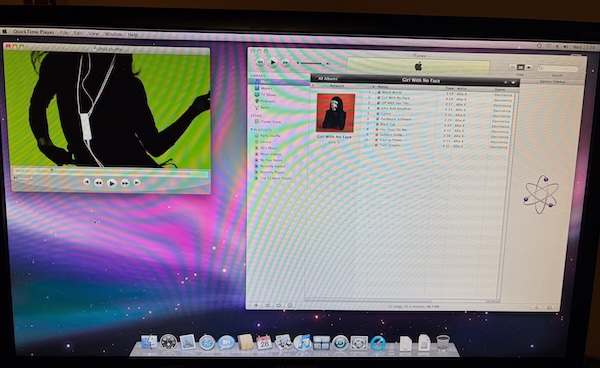
Task: Select Music in the iTunes library sidebar
Action: (279, 82)
